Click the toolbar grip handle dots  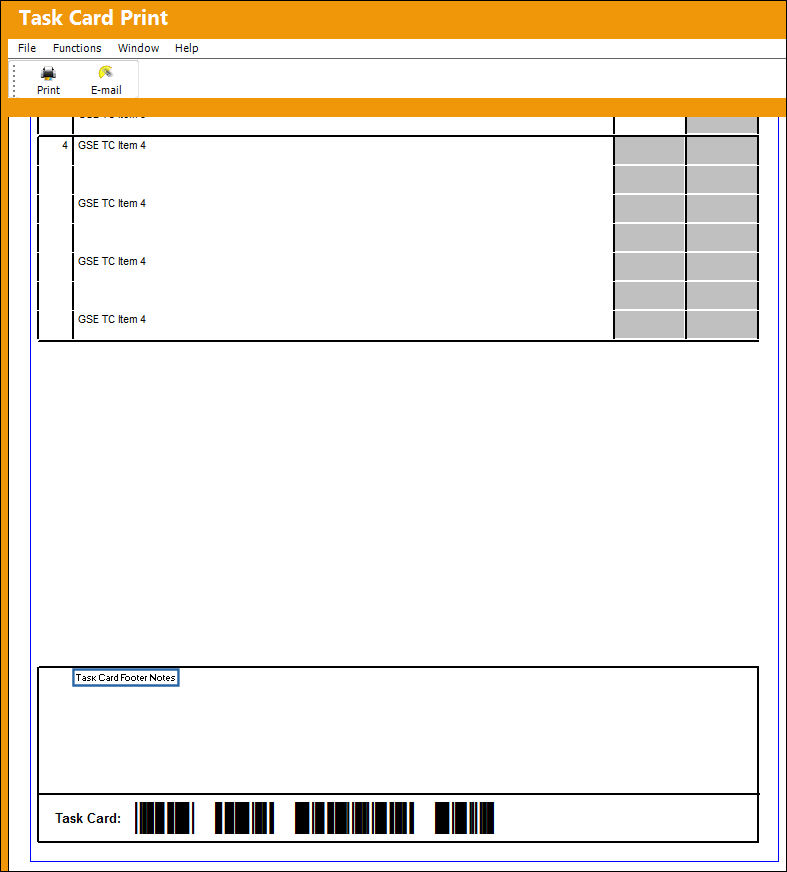(x=14, y=80)
